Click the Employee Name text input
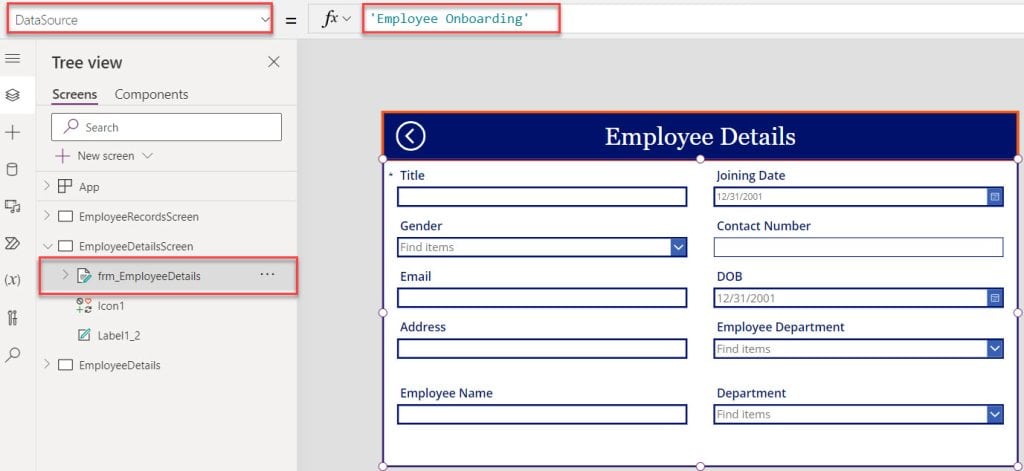Viewport: 1024px width, 471px height. coord(542,414)
